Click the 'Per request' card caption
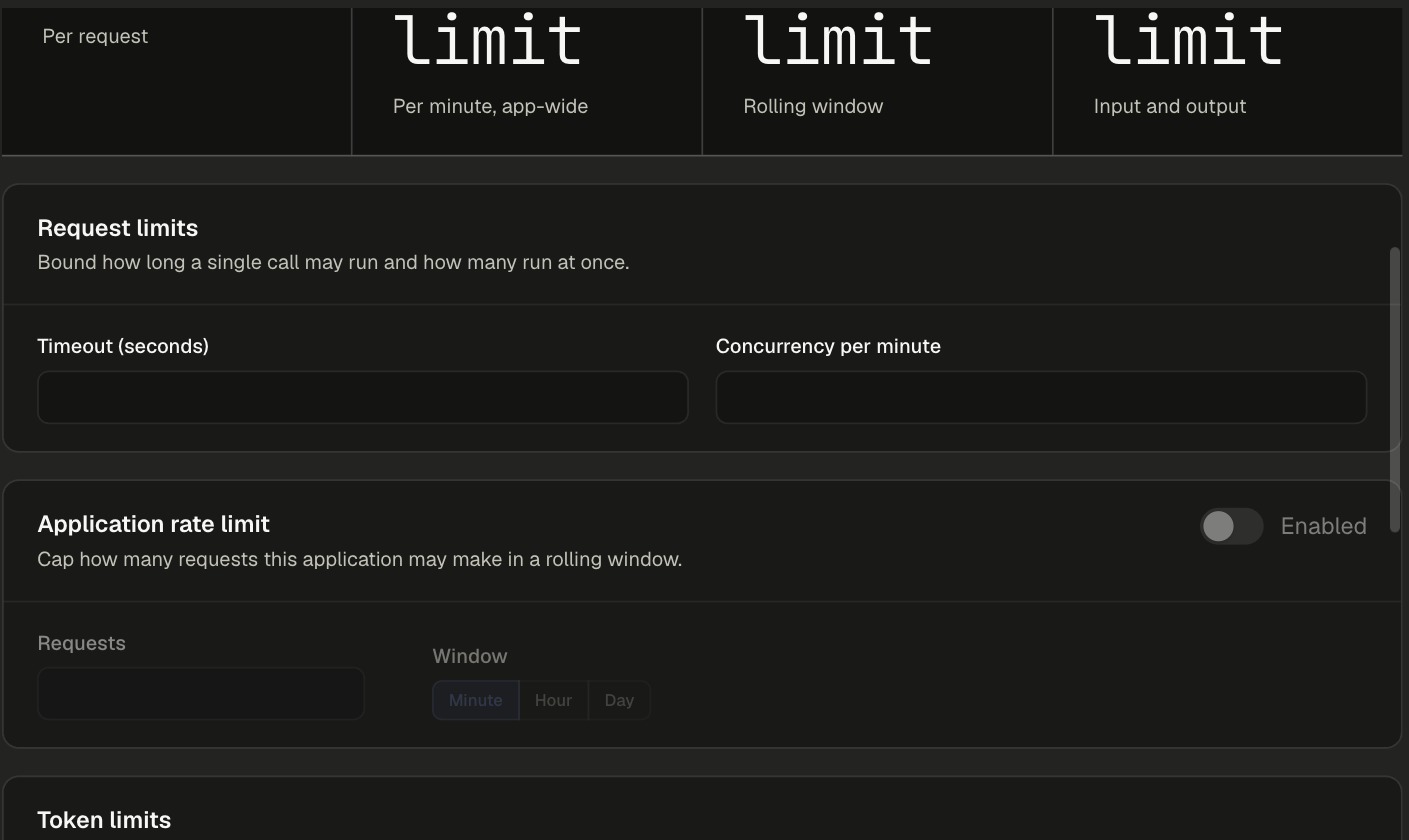Screen dimensions: 1409x840 [95, 36]
